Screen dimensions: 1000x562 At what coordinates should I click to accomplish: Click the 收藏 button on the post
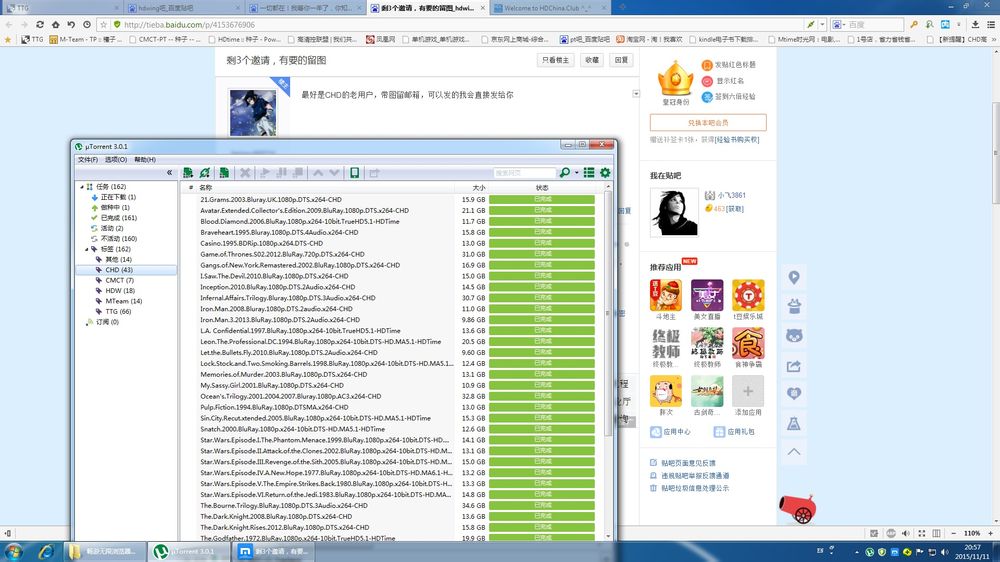tap(592, 60)
